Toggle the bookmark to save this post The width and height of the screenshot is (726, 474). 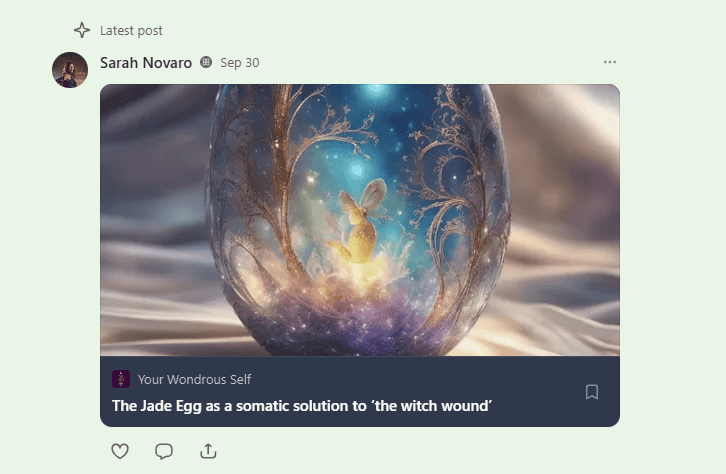(592, 392)
